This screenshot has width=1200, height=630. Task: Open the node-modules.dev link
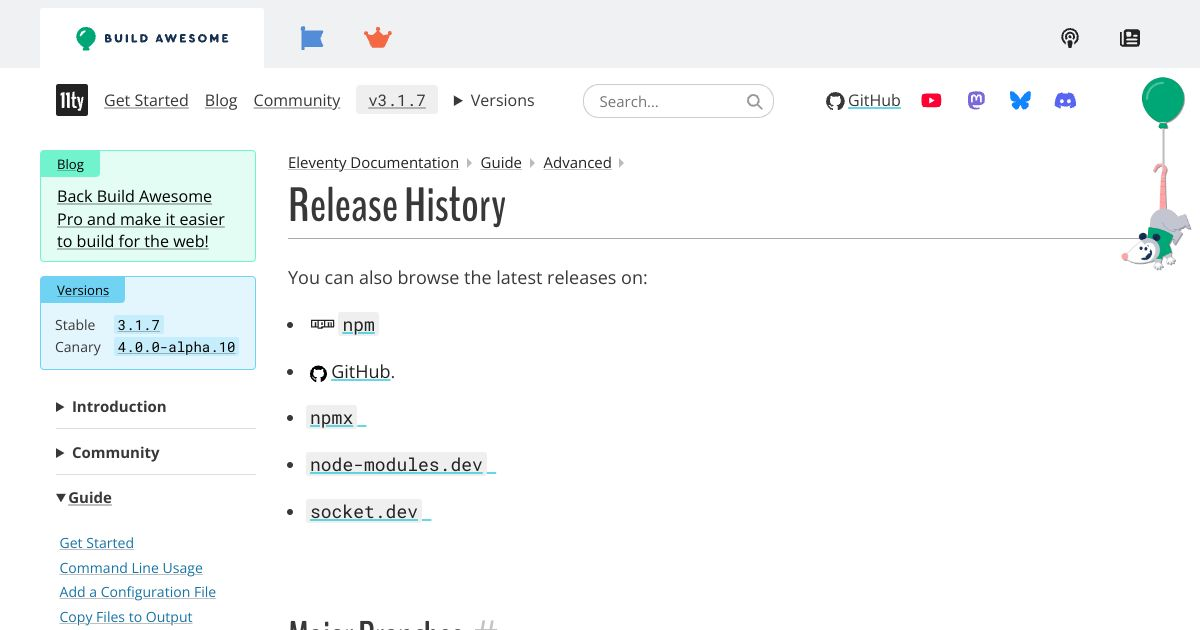(397, 465)
